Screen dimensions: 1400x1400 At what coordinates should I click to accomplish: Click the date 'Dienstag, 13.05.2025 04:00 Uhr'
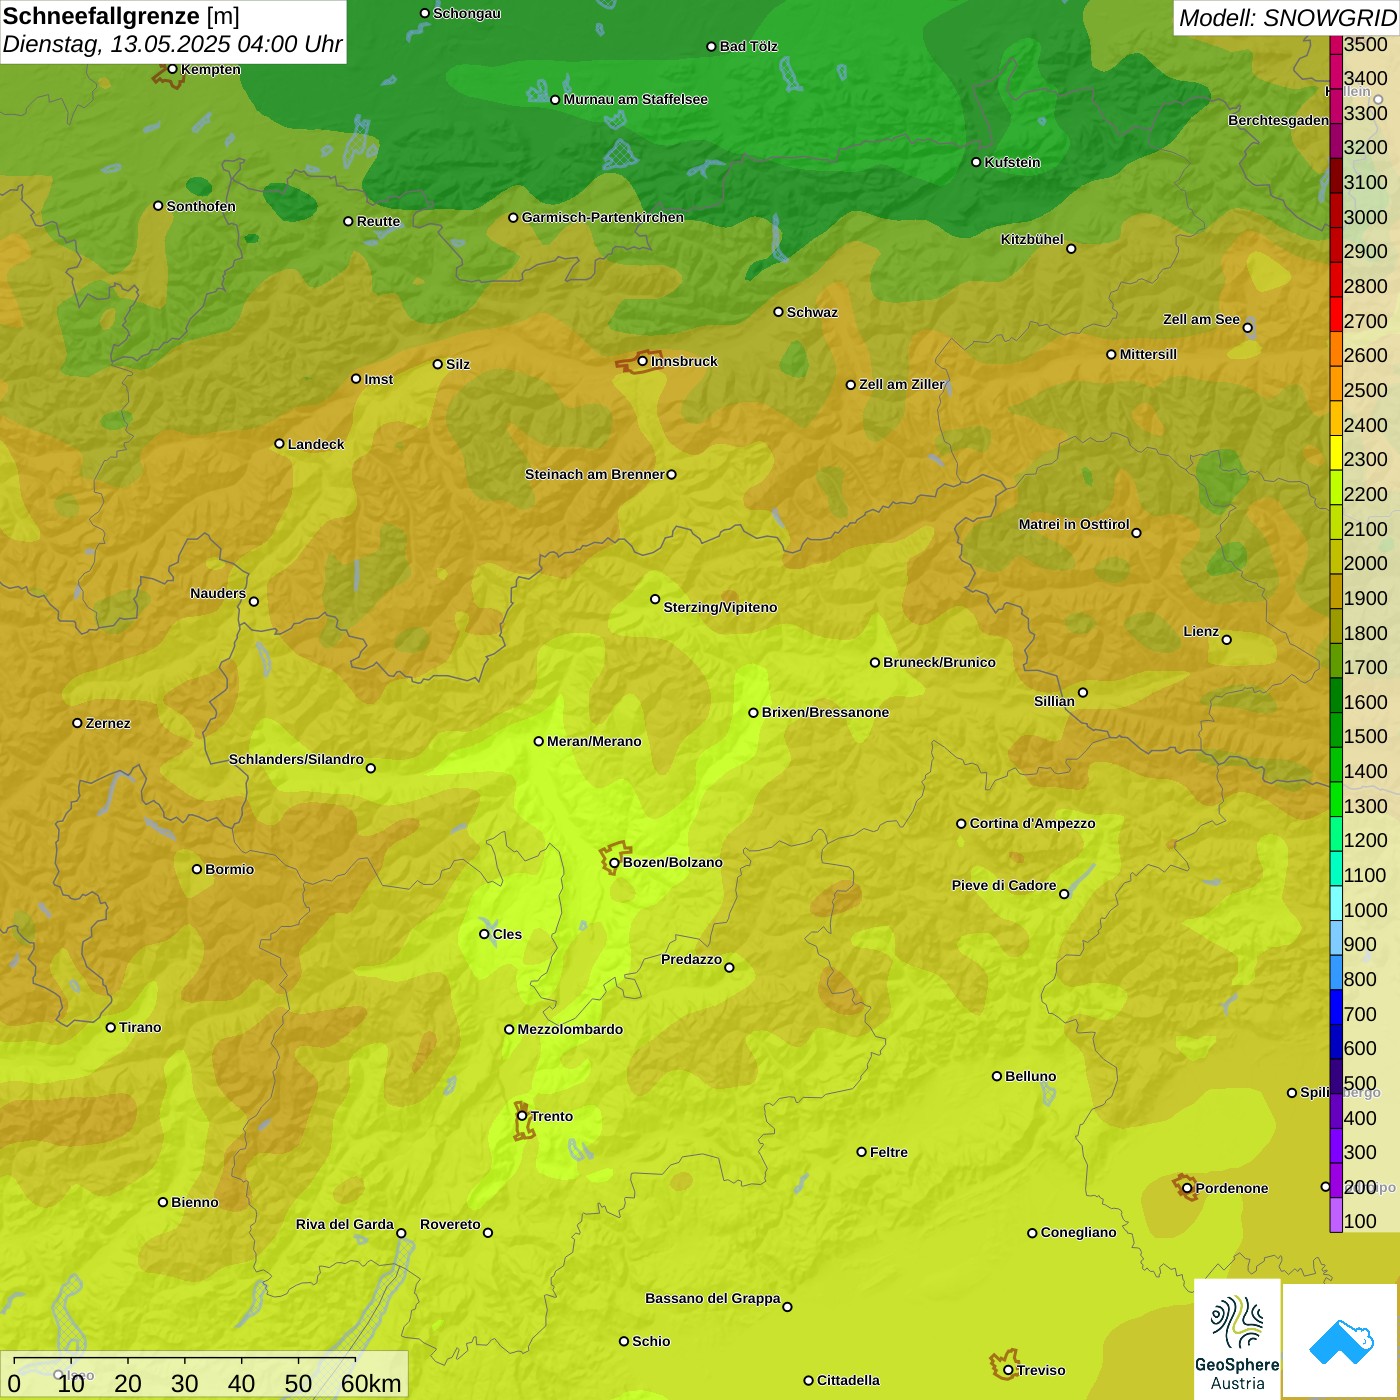coord(172,44)
